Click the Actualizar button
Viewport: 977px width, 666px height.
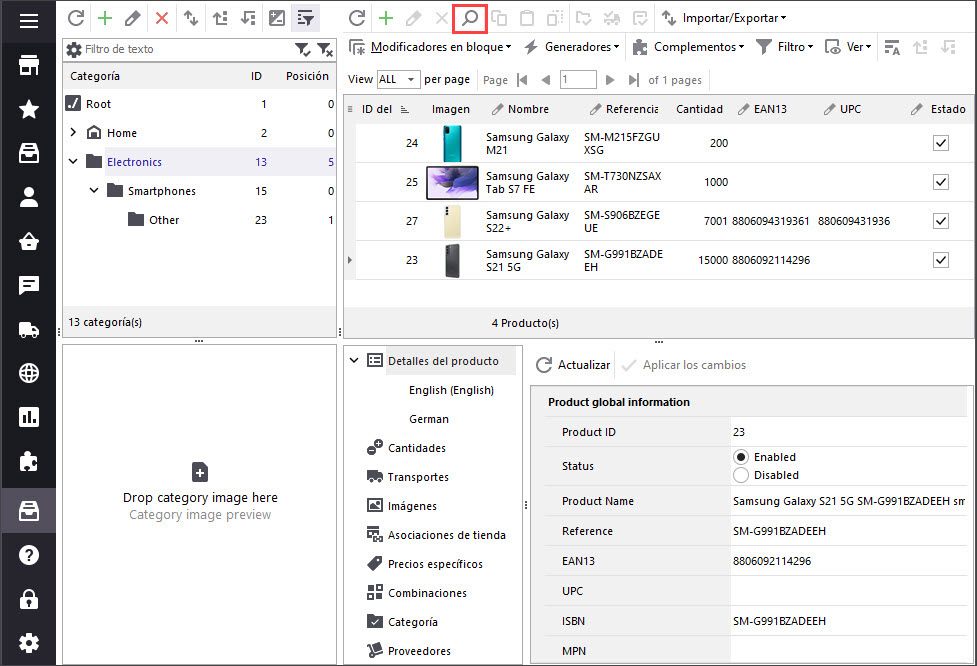(573, 365)
